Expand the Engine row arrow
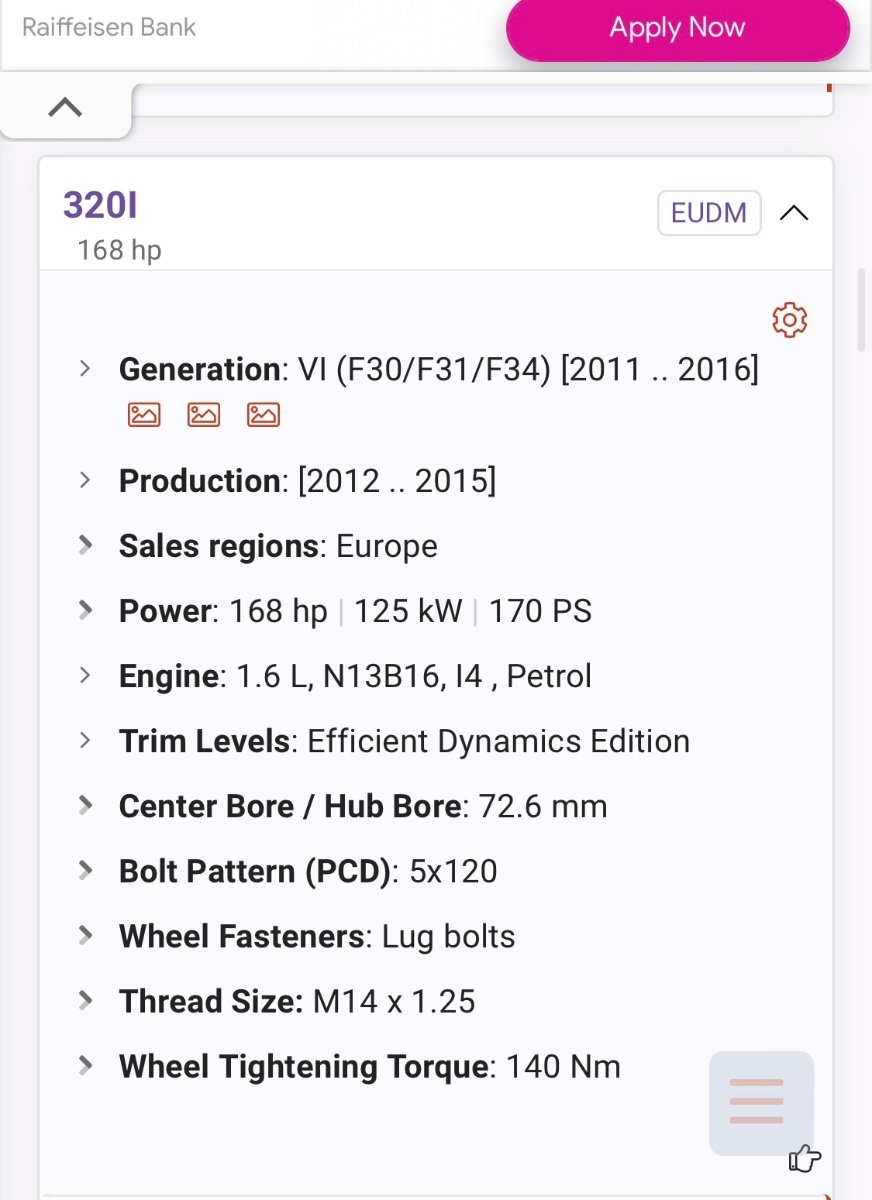Image resolution: width=872 pixels, height=1200 pixels. (x=86, y=675)
